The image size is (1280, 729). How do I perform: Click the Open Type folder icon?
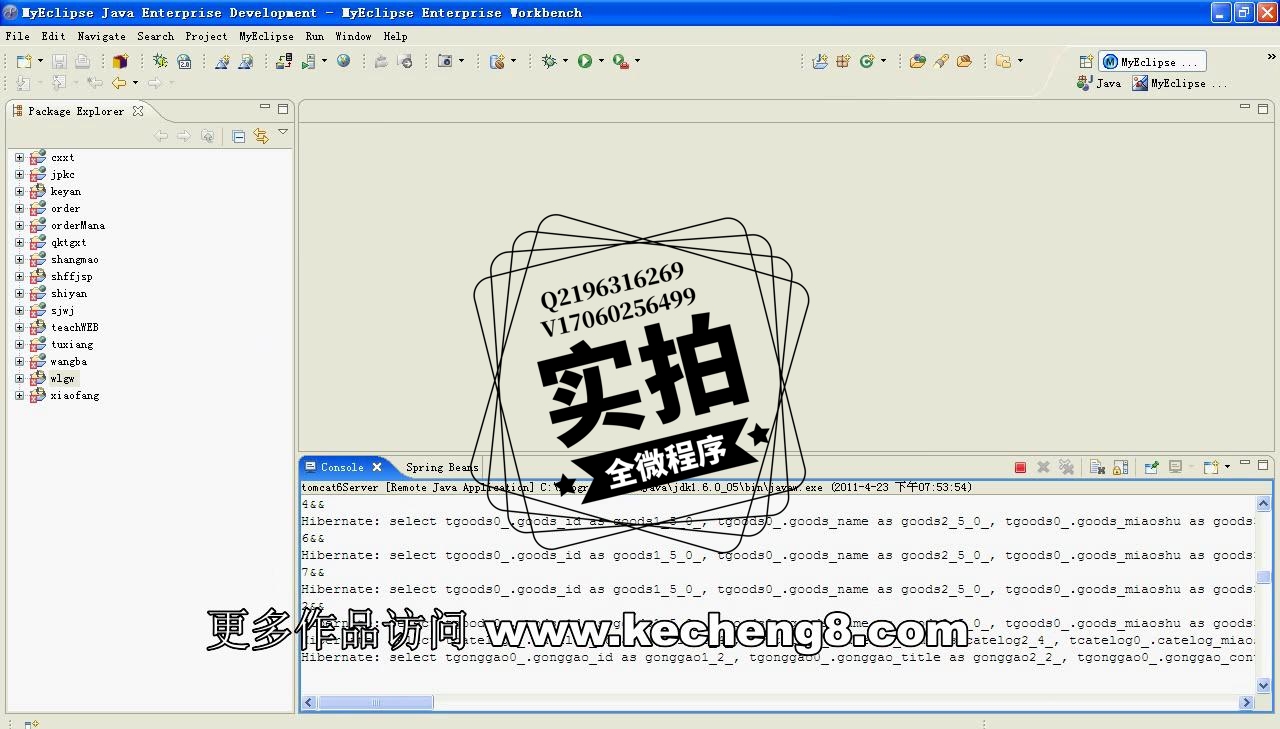pyautogui.click(x=917, y=61)
